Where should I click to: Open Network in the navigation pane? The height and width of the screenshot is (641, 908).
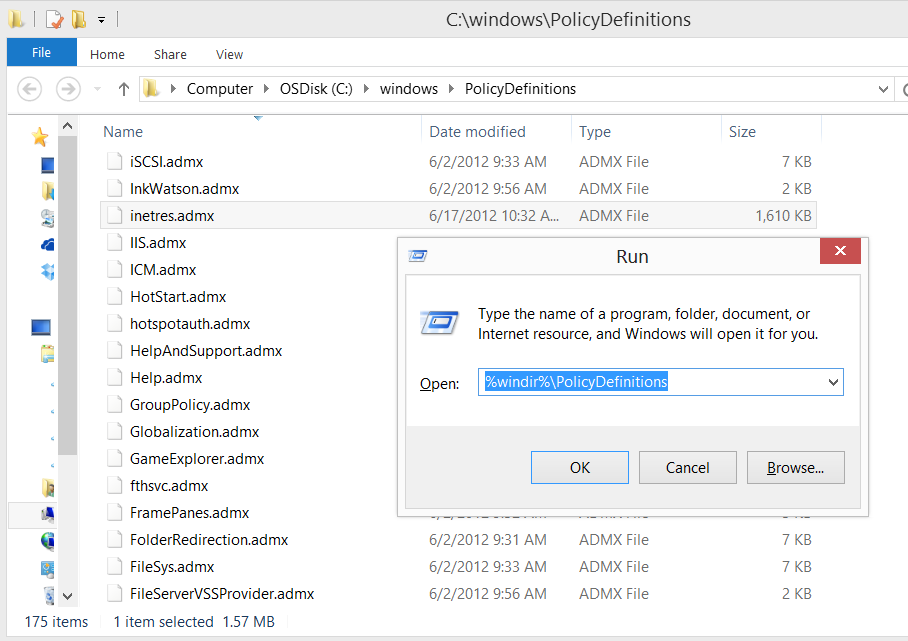click(x=47, y=541)
